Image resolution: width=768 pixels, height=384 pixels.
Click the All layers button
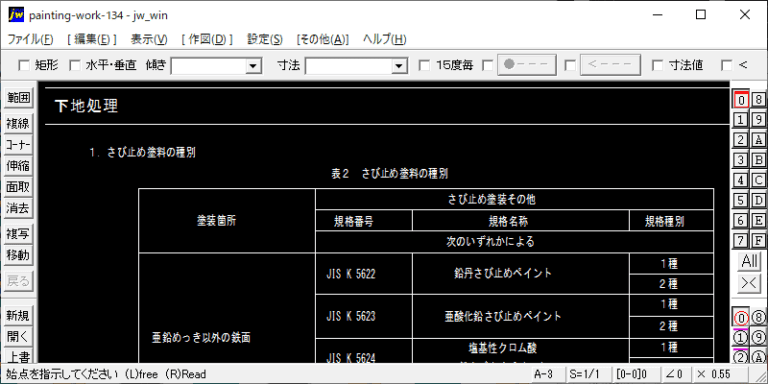[749, 262]
